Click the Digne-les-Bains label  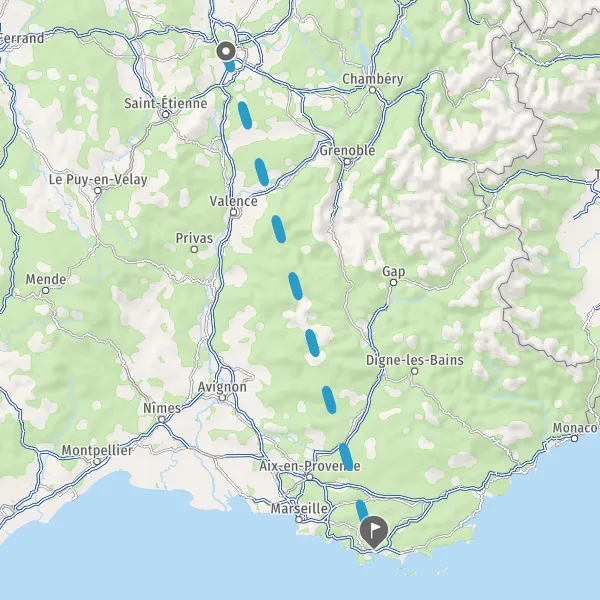click(415, 360)
